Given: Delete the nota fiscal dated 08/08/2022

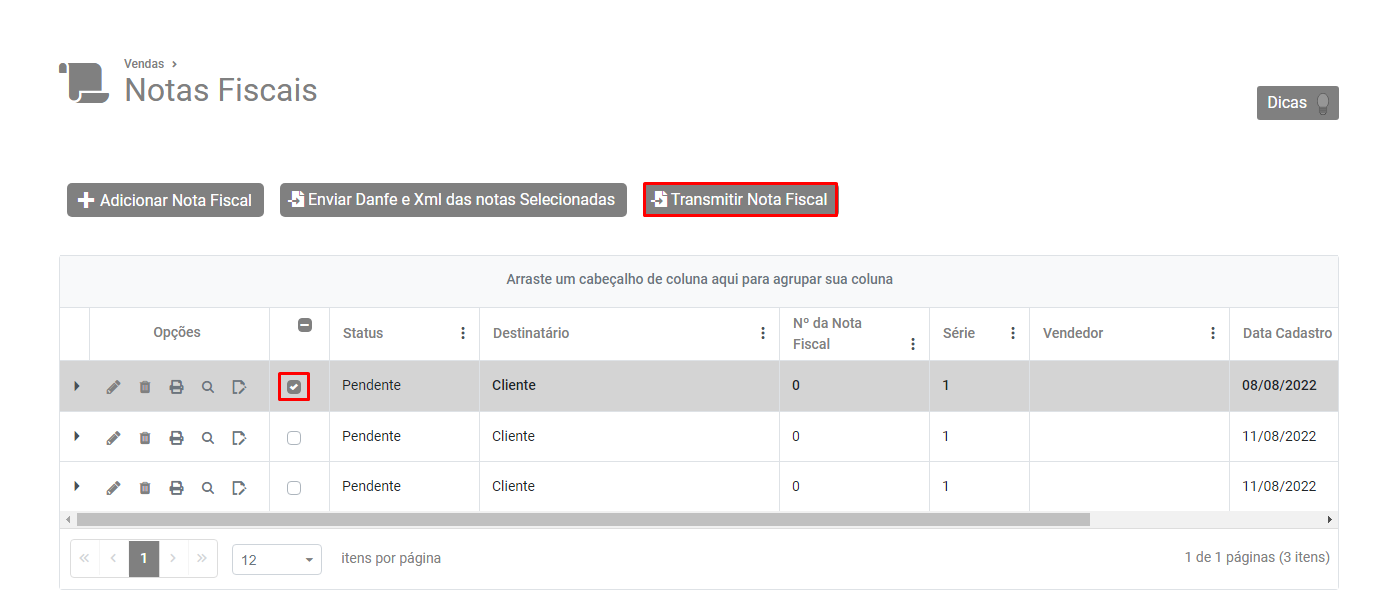Looking at the screenshot, I should [145, 387].
